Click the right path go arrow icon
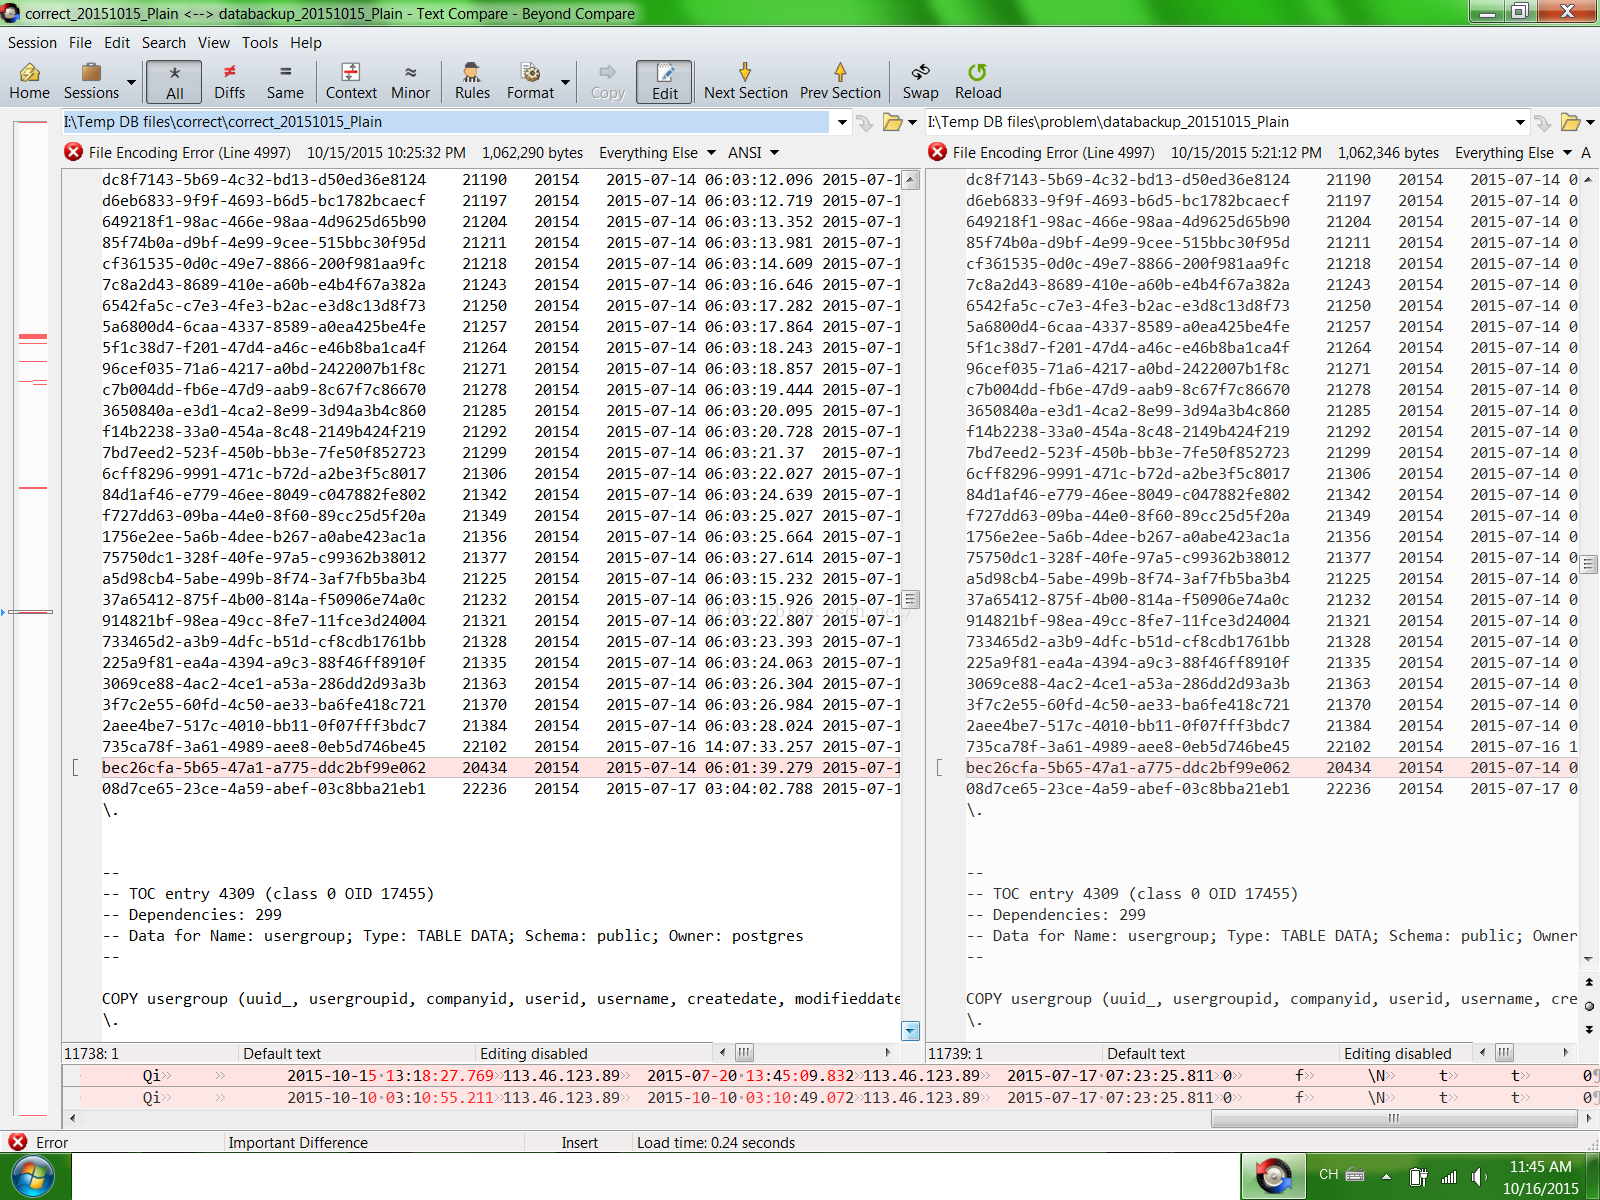Viewport: 1600px width, 1200px height. (x=1543, y=122)
